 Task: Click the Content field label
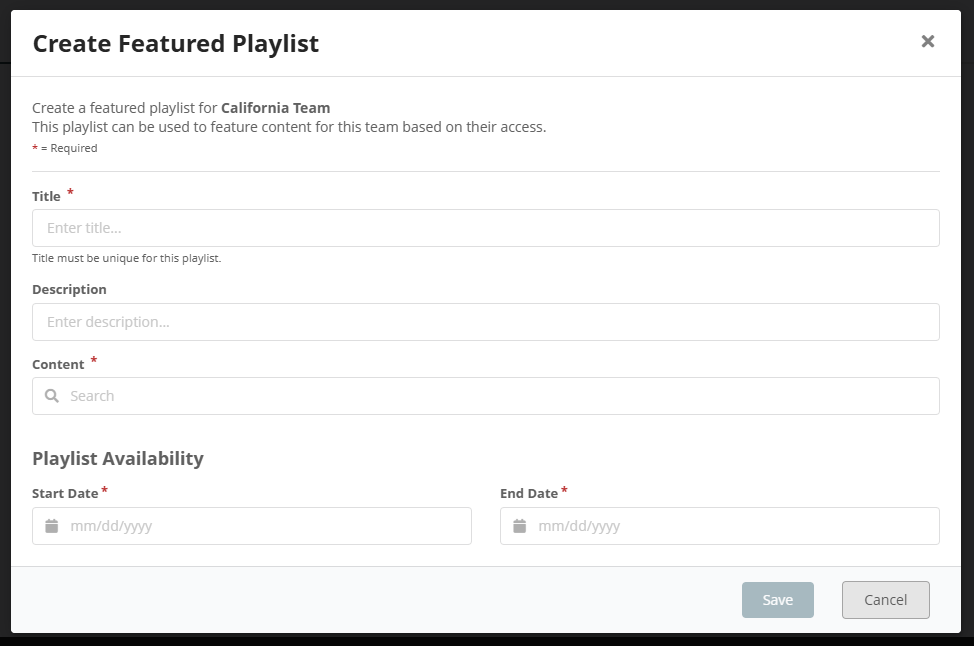point(58,364)
